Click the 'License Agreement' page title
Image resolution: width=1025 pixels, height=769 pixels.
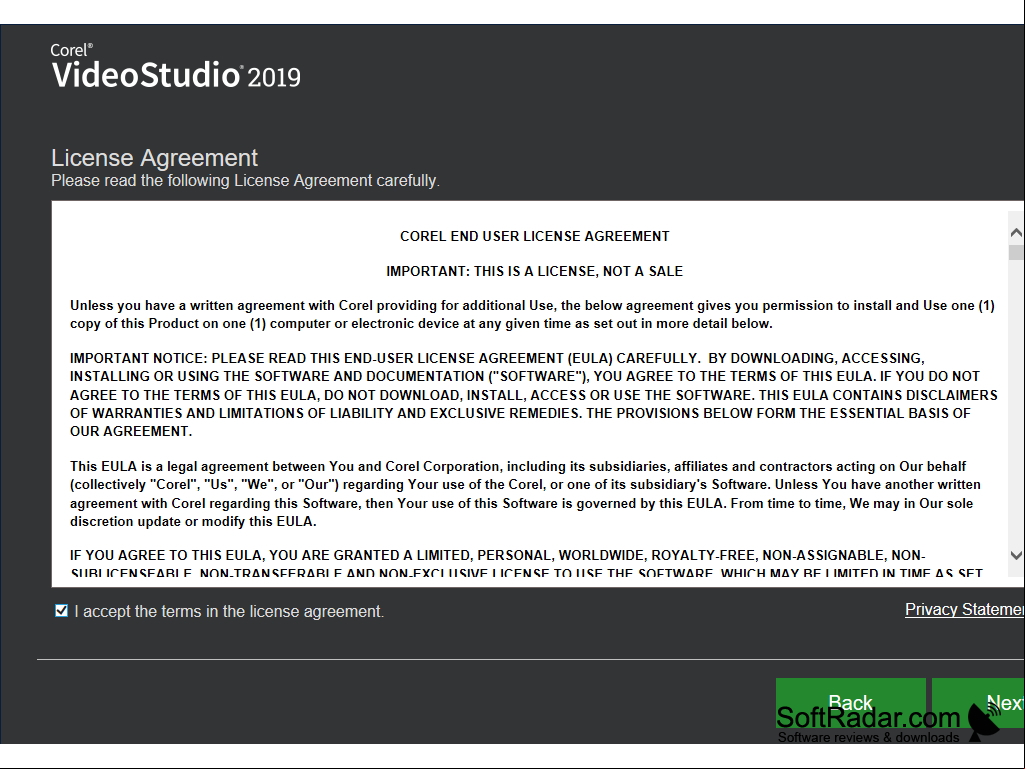coord(154,158)
